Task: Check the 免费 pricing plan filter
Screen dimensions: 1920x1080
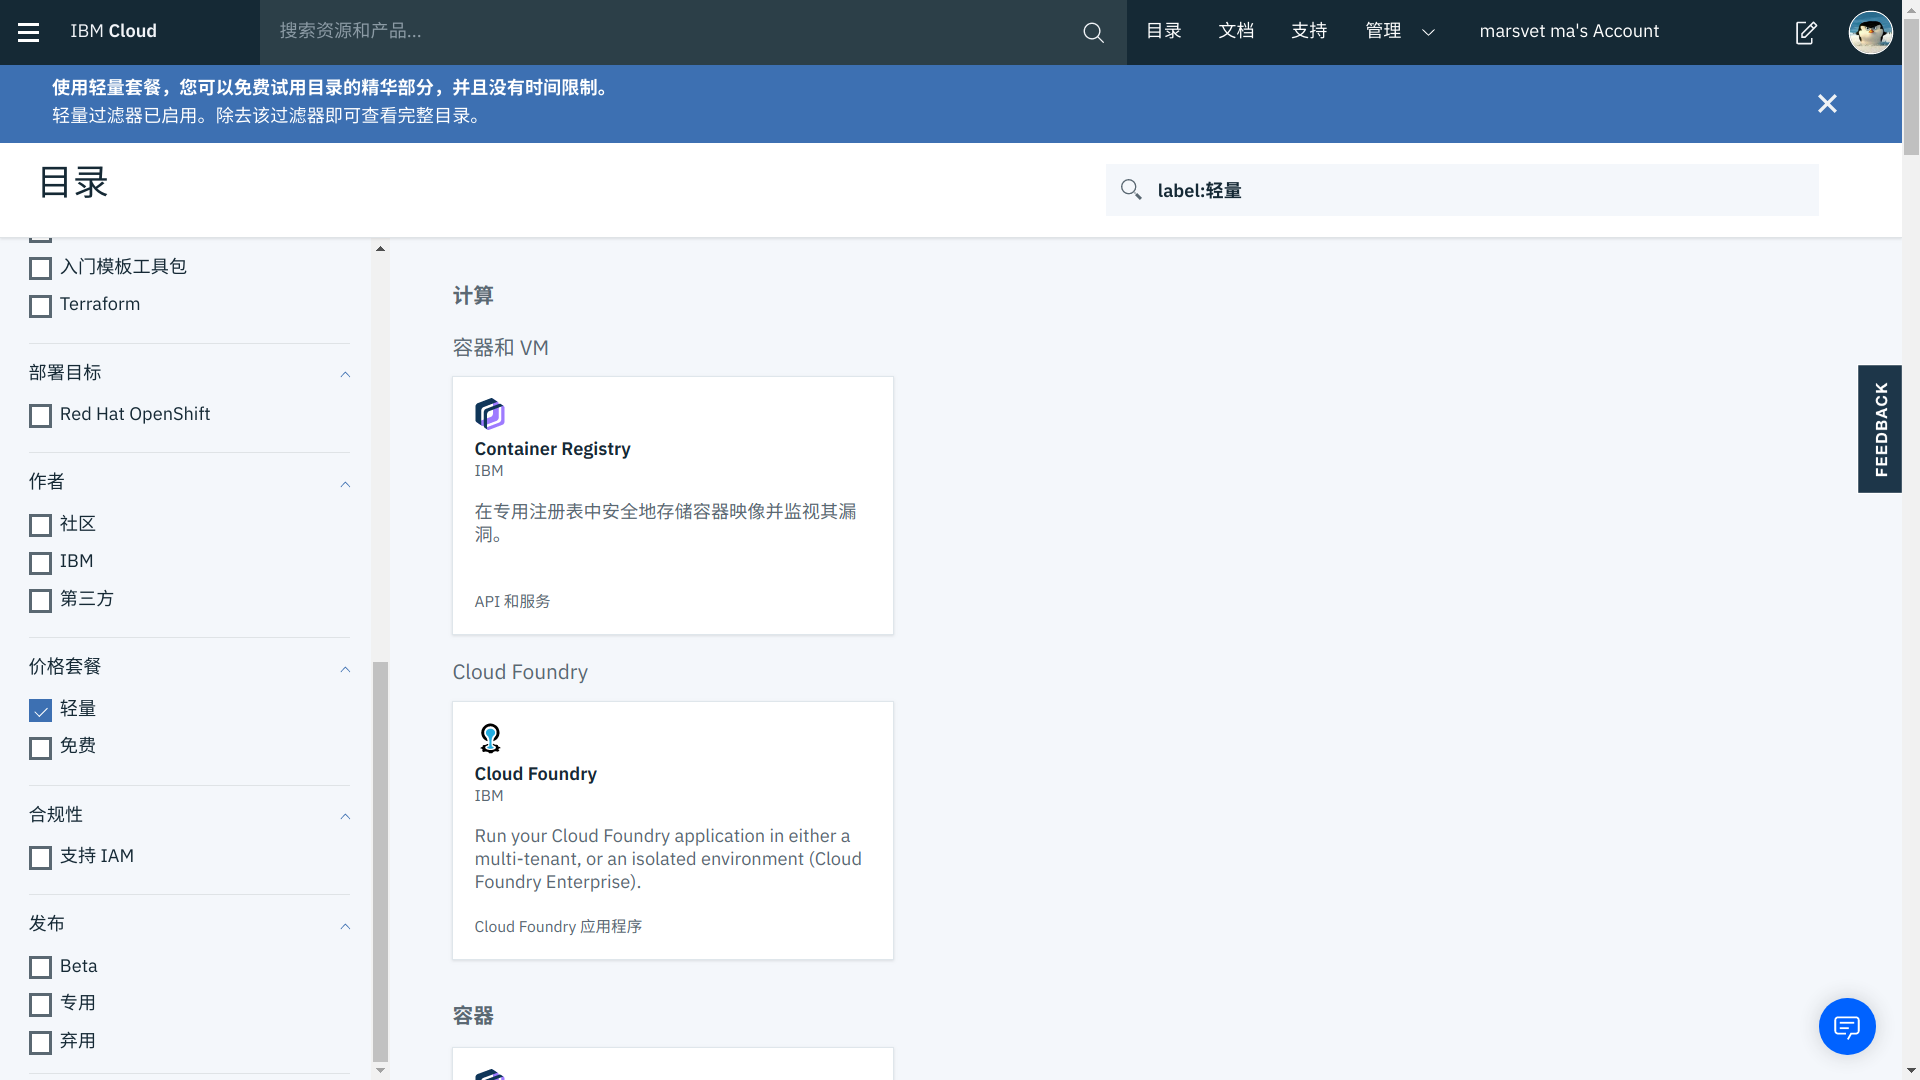Action: coord(40,748)
